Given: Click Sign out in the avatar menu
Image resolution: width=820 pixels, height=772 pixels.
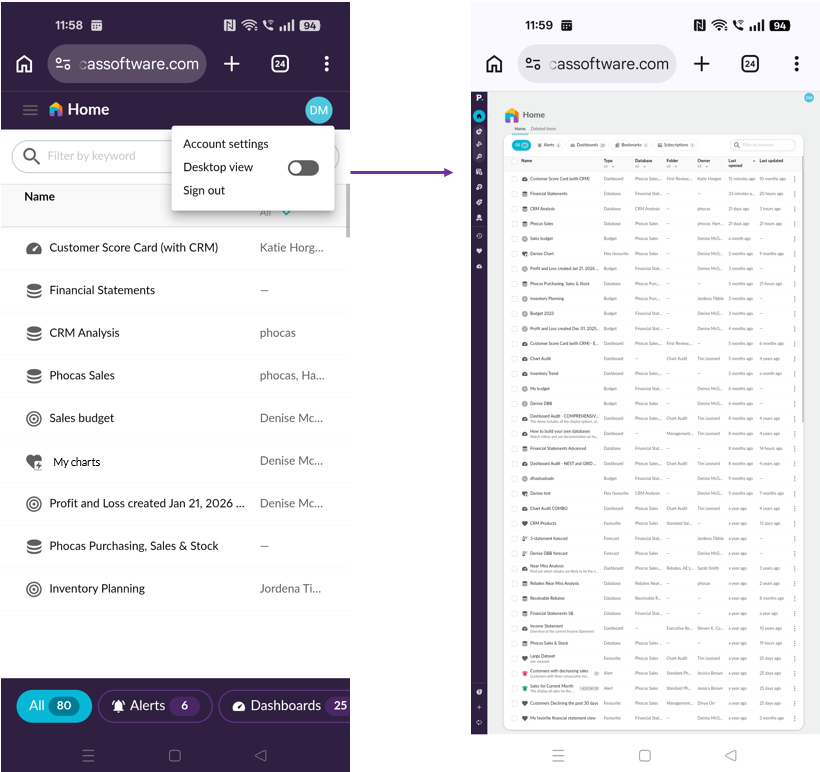Looking at the screenshot, I should pyautogui.click(x=204, y=190).
